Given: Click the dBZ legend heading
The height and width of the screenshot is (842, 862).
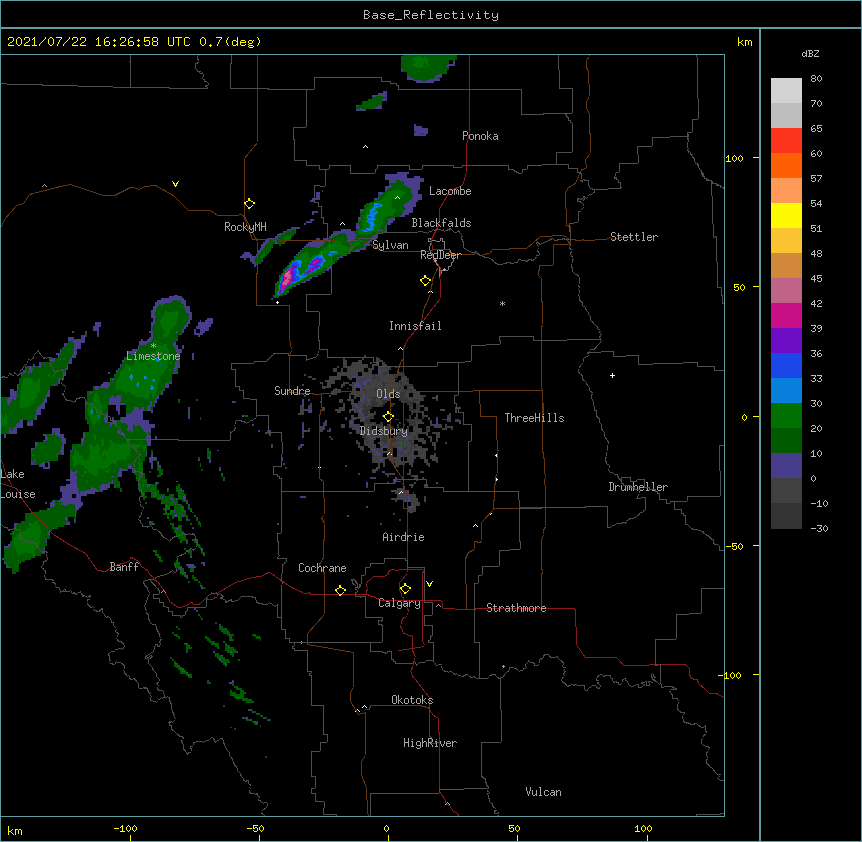Looking at the screenshot, I should click(810, 53).
